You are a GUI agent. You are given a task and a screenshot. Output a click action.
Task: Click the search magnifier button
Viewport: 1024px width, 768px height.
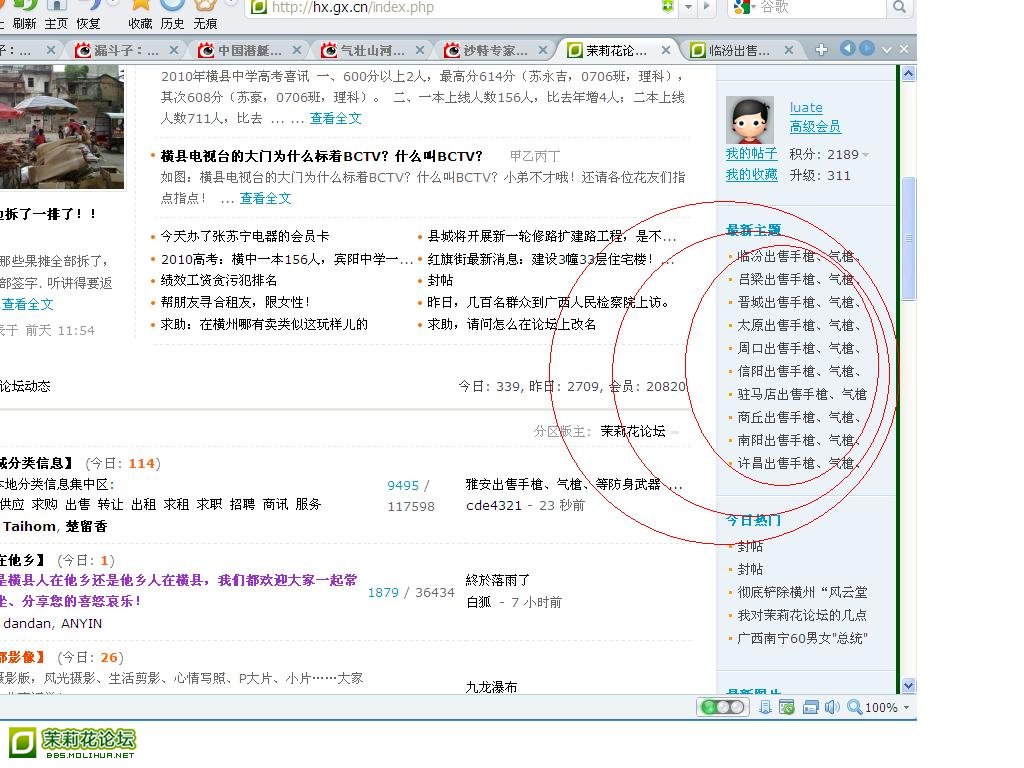point(899,7)
